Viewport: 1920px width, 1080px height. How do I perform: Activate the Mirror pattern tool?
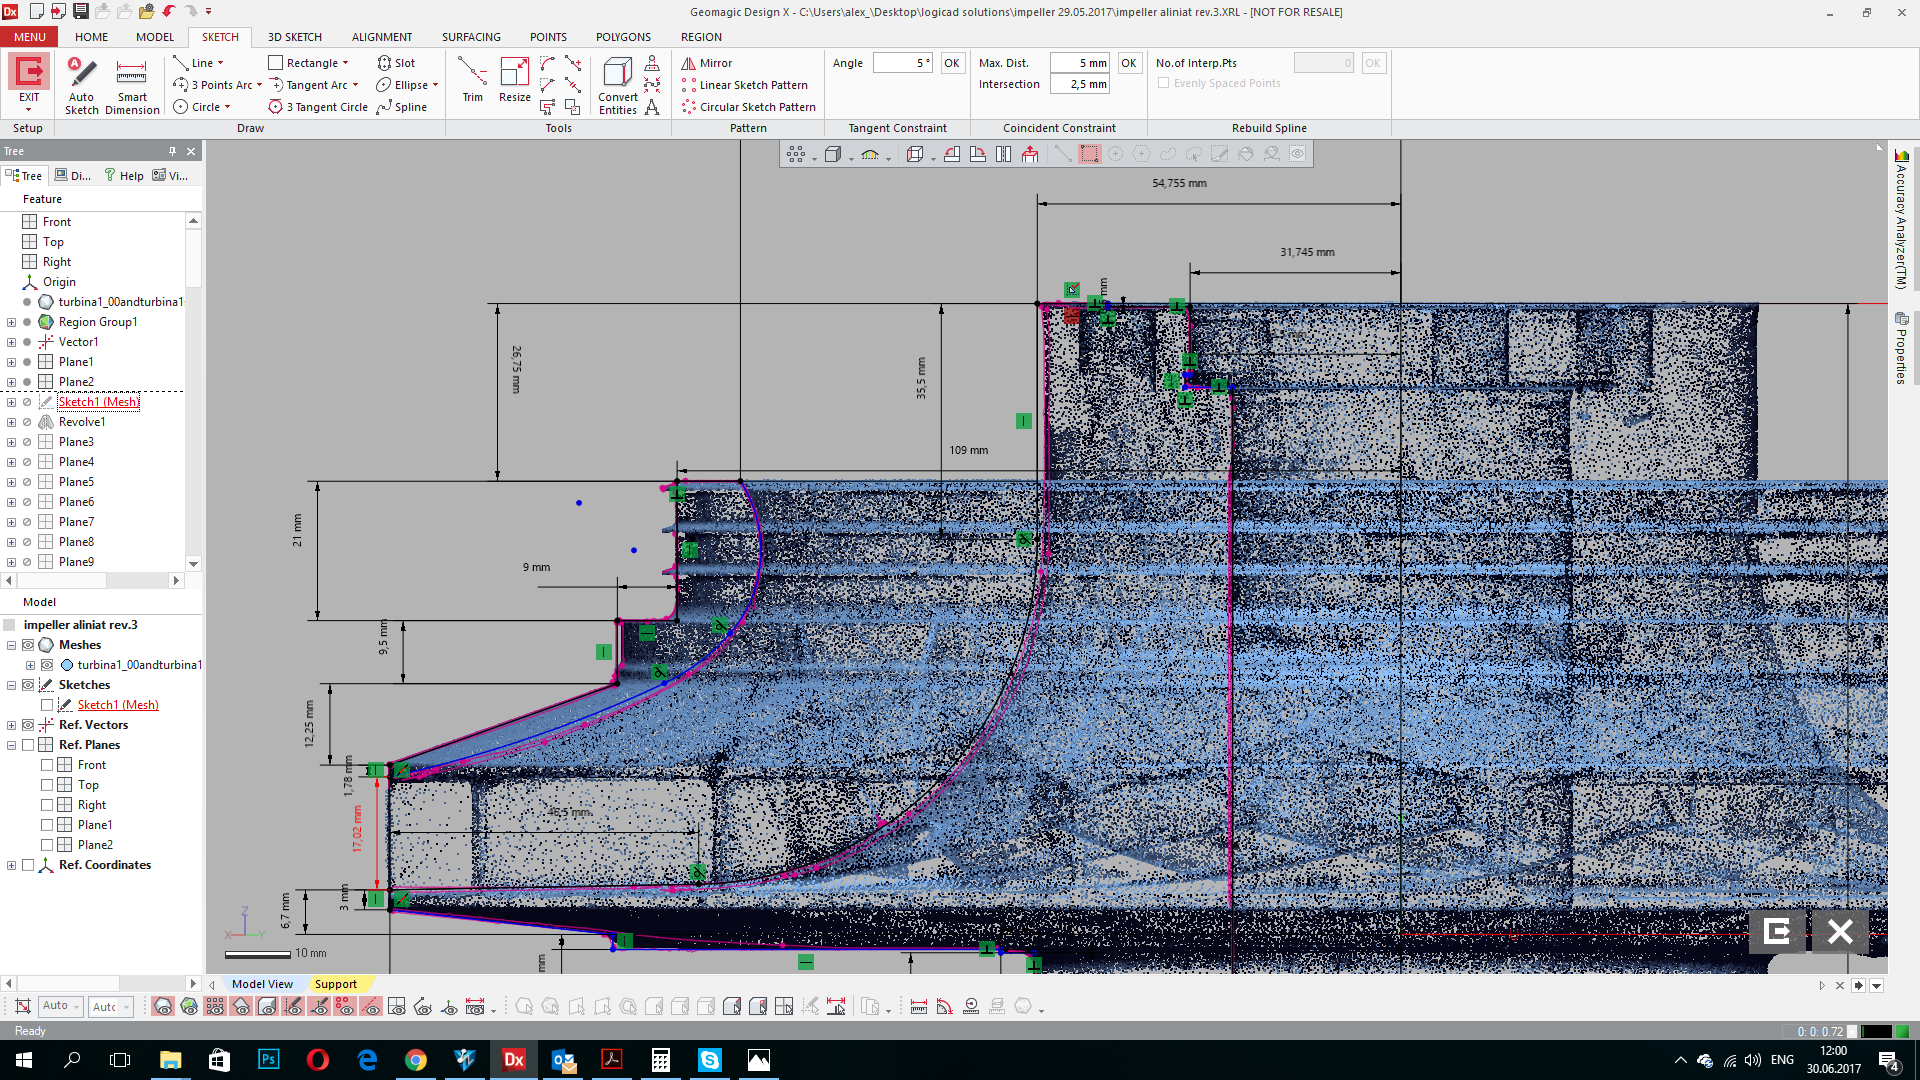[707, 63]
